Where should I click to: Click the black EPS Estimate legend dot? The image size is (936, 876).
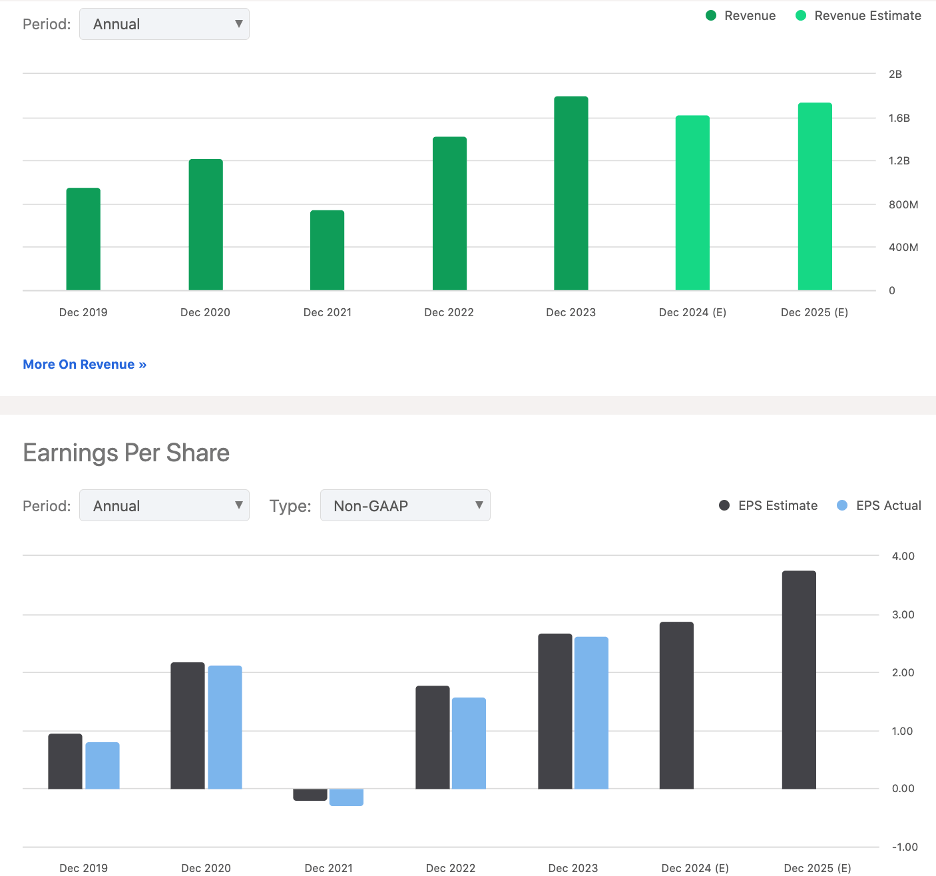click(723, 505)
